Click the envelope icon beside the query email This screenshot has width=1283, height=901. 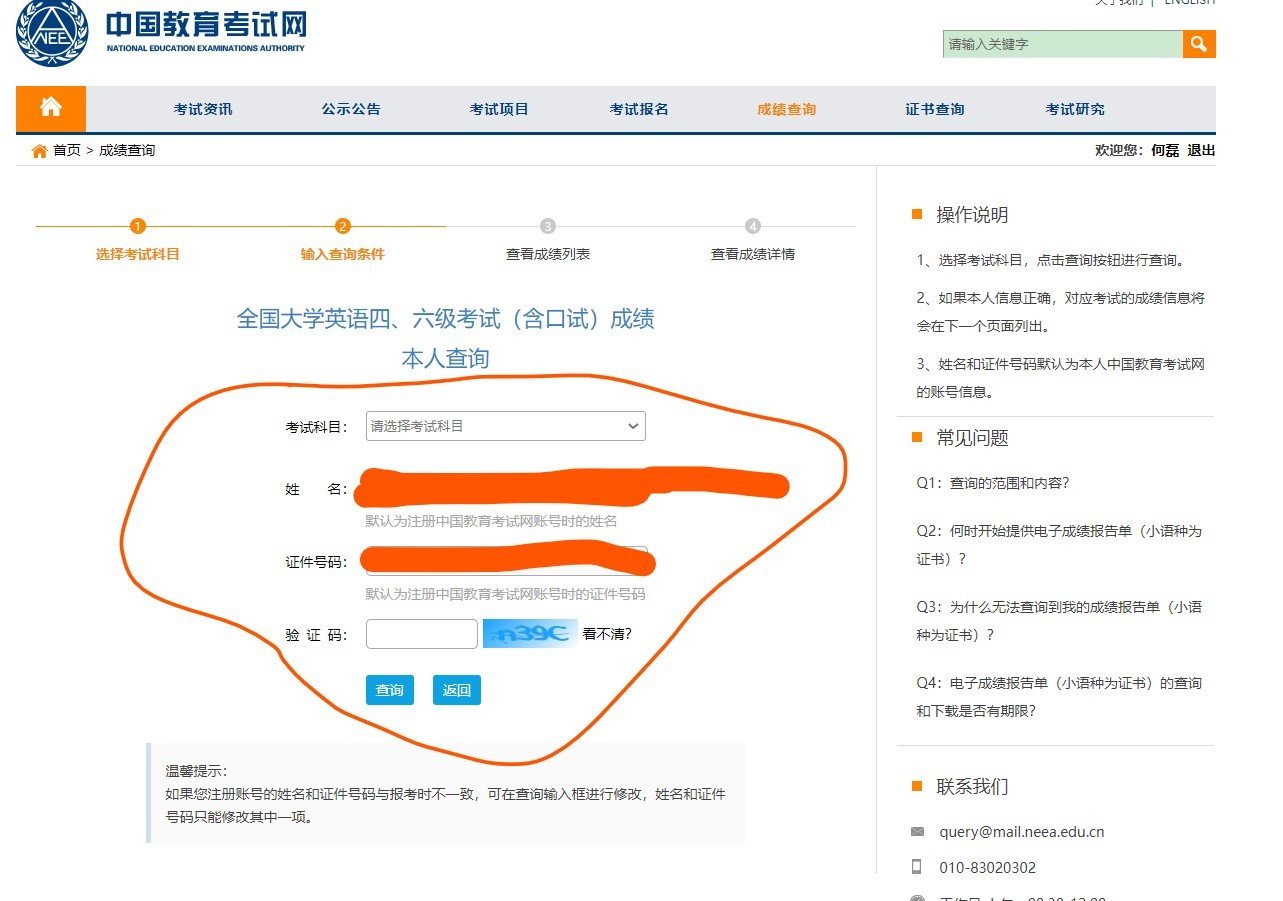tap(916, 830)
